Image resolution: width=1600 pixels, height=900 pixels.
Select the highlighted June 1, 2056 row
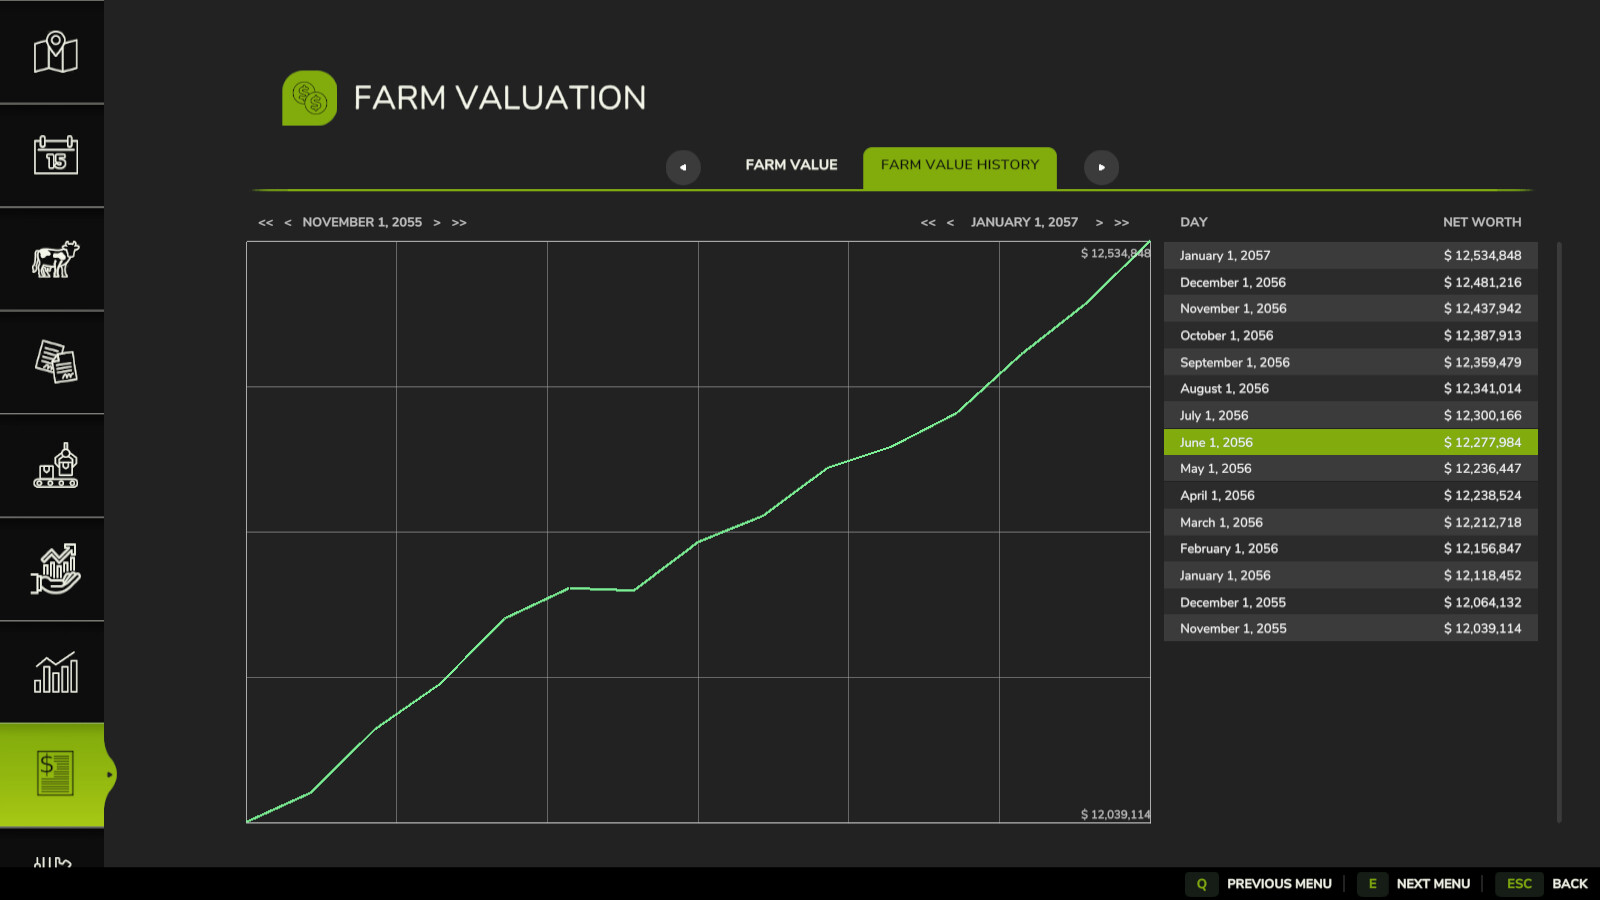(1351, 442)
